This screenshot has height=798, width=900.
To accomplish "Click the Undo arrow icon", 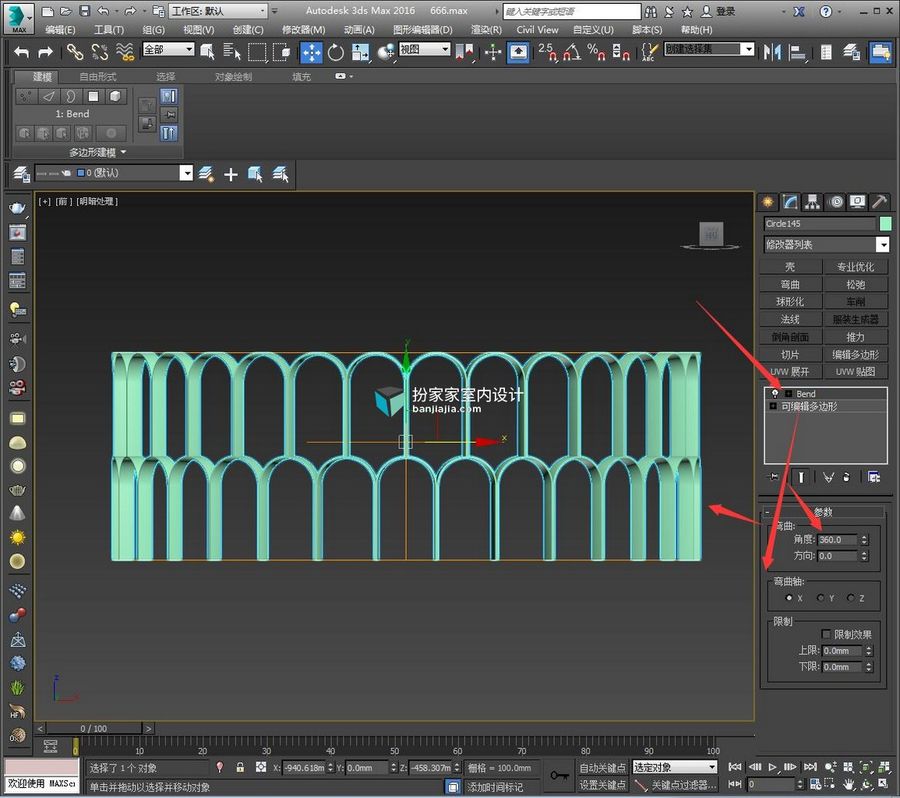I will coord(21,53).
